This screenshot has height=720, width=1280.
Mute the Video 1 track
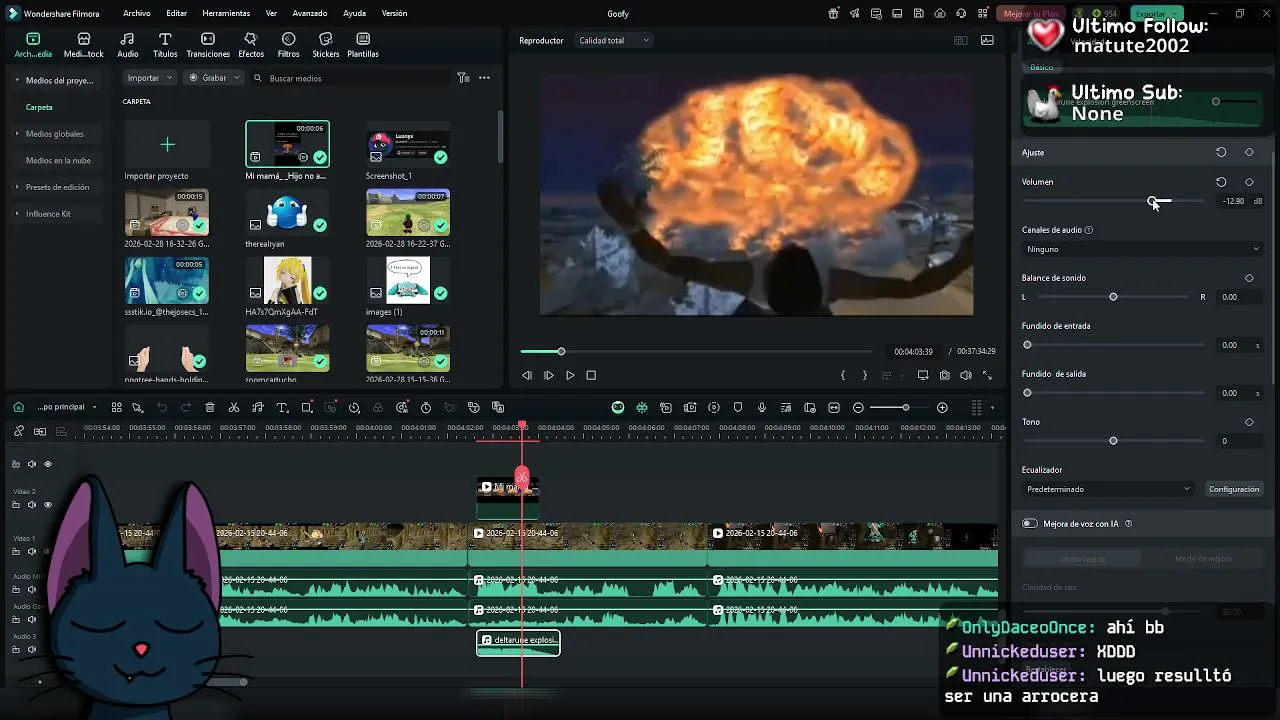(31, 552)
